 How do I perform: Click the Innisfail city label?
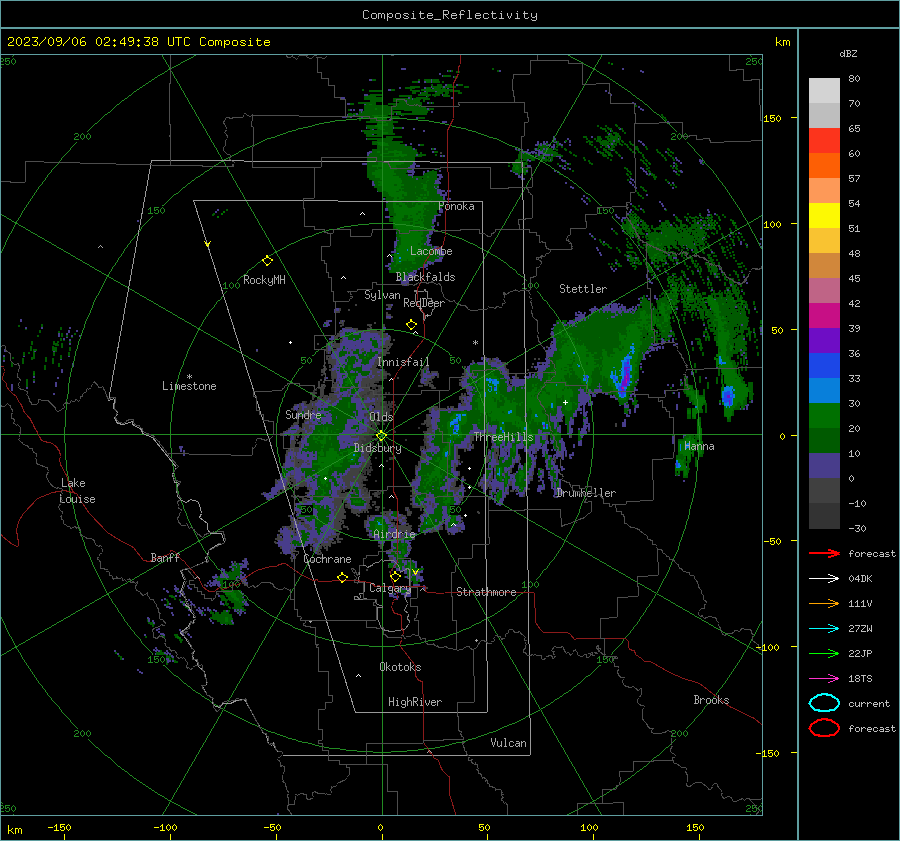403,362
